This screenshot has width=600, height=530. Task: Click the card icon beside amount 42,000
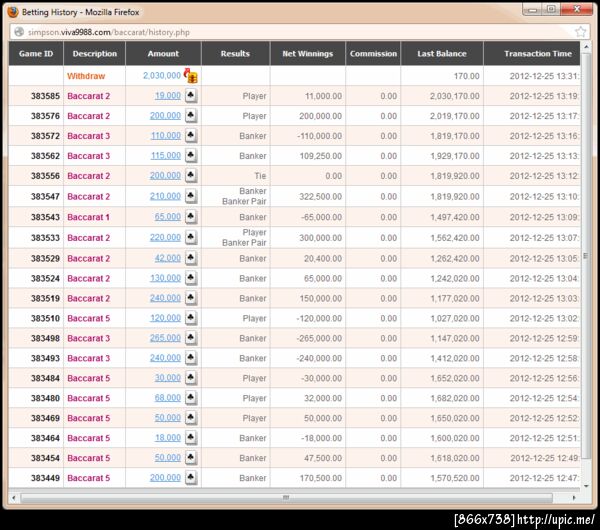pyautogui.click(x=191, y=258)
